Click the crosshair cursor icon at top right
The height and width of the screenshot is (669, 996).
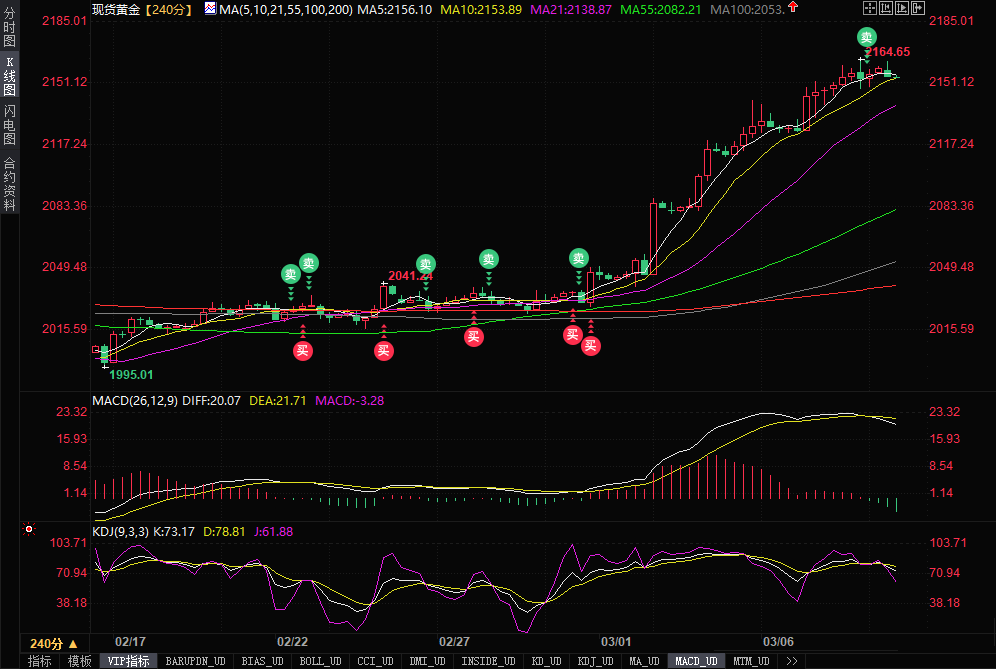(x=869, y=9)
